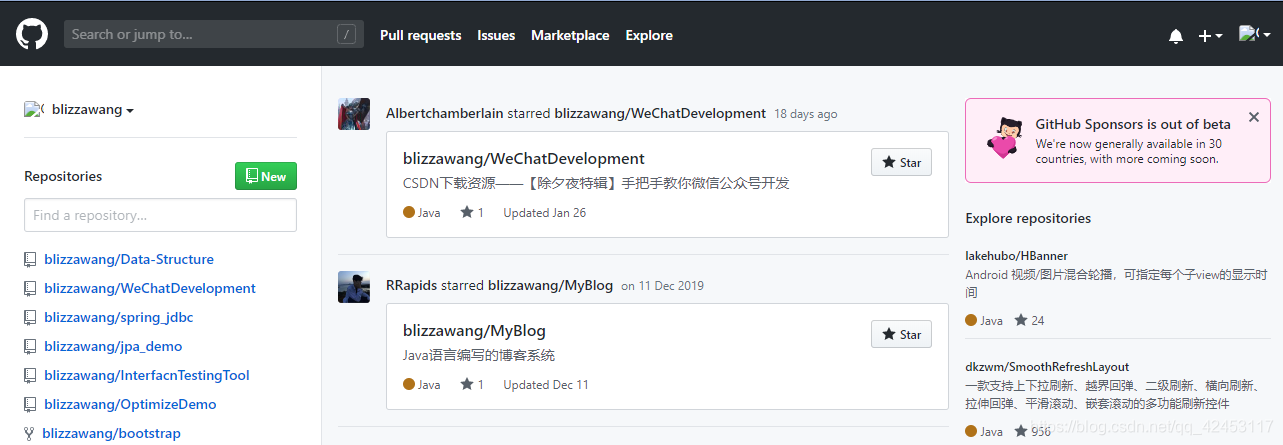Click the Java language dot under HBanner
The image size is (1283, 445).
click(x=971, y=320)
